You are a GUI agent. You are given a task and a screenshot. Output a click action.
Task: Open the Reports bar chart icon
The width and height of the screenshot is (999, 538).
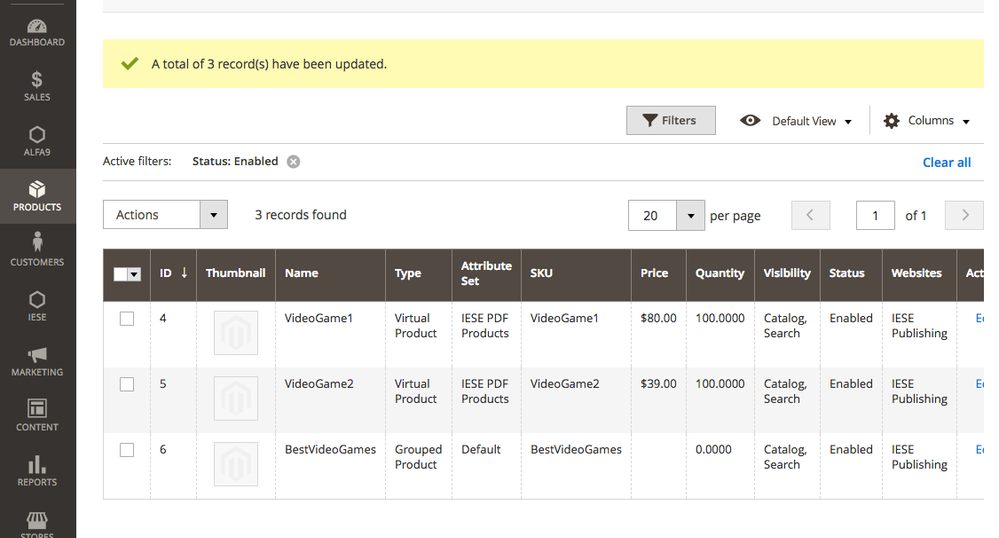[x=37, y=464]
